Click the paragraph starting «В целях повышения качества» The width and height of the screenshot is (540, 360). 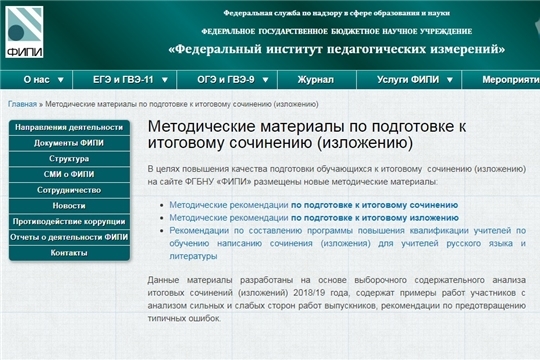coord(336,175)
